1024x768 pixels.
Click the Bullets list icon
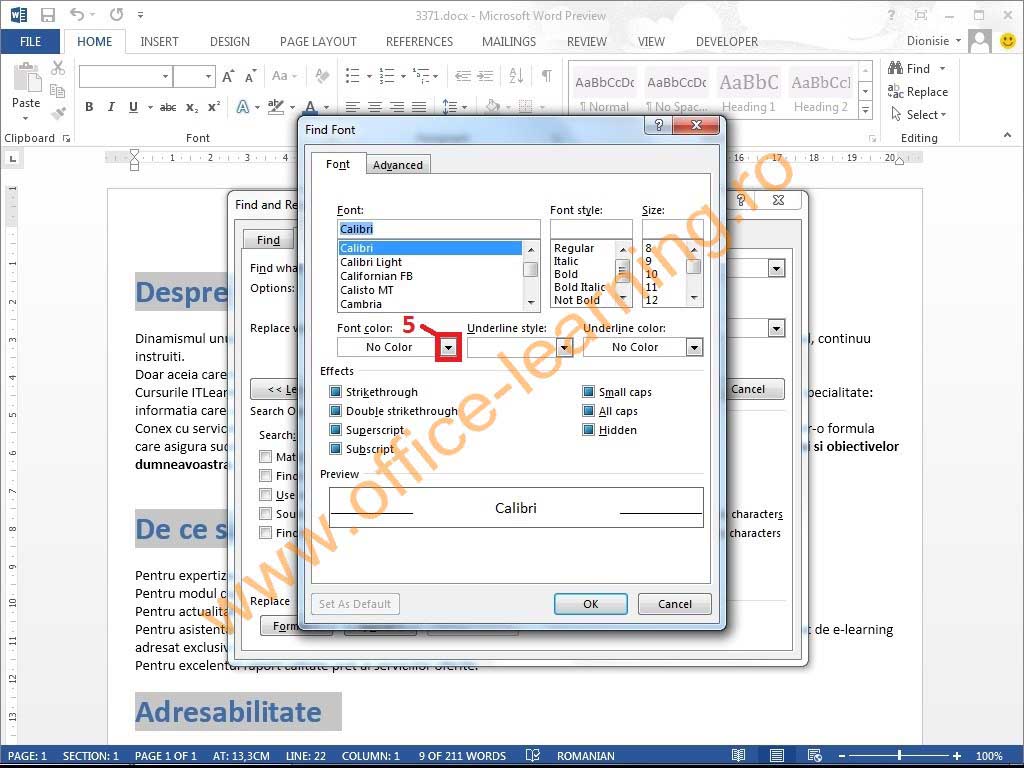tap(353, 76)
